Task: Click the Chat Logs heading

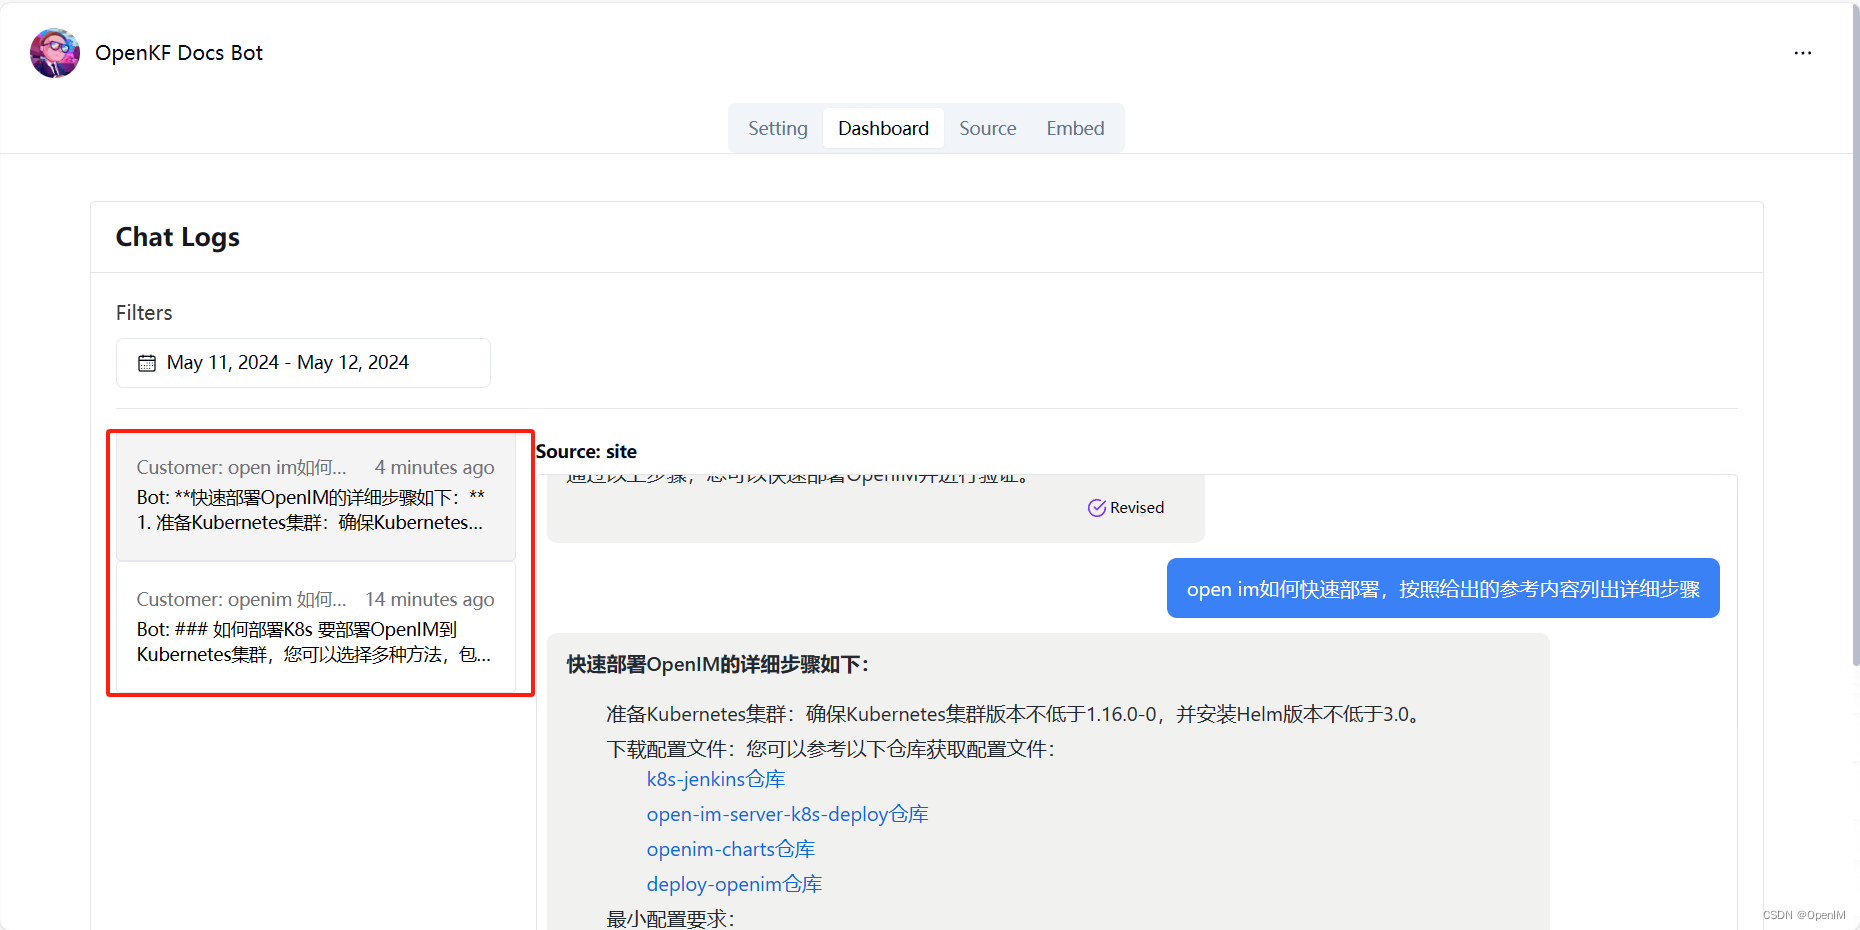Action: (x=178, y=237)
